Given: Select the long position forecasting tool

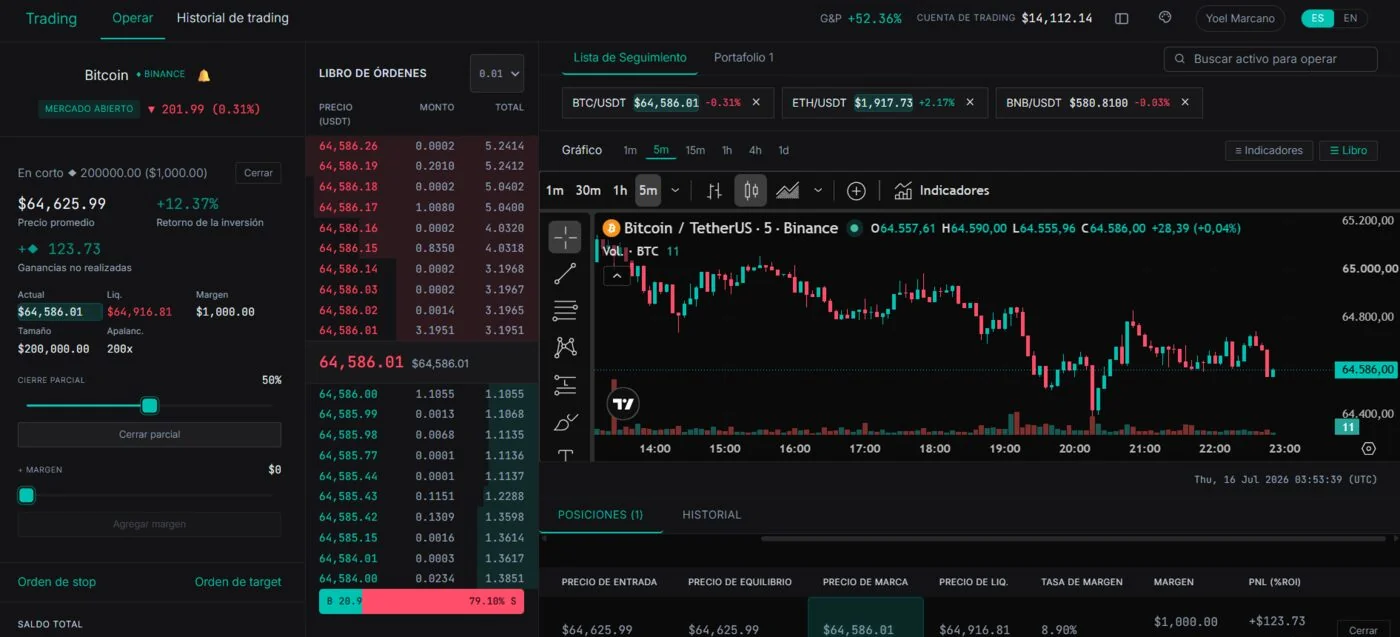Looking at the screenshot, I should 565,384.
